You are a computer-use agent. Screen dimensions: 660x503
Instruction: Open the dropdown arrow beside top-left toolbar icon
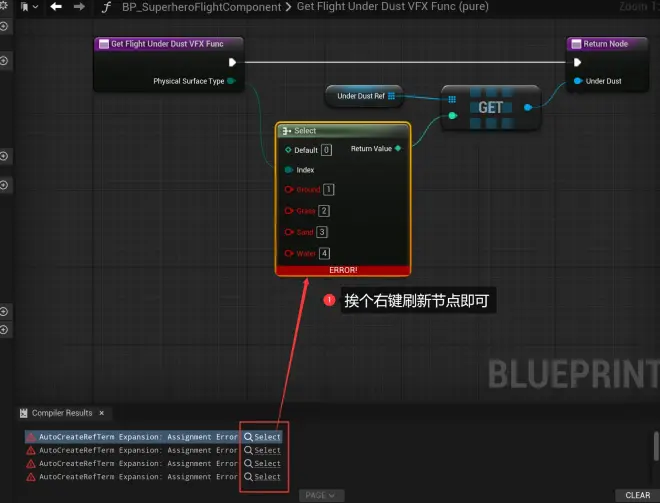36,7
